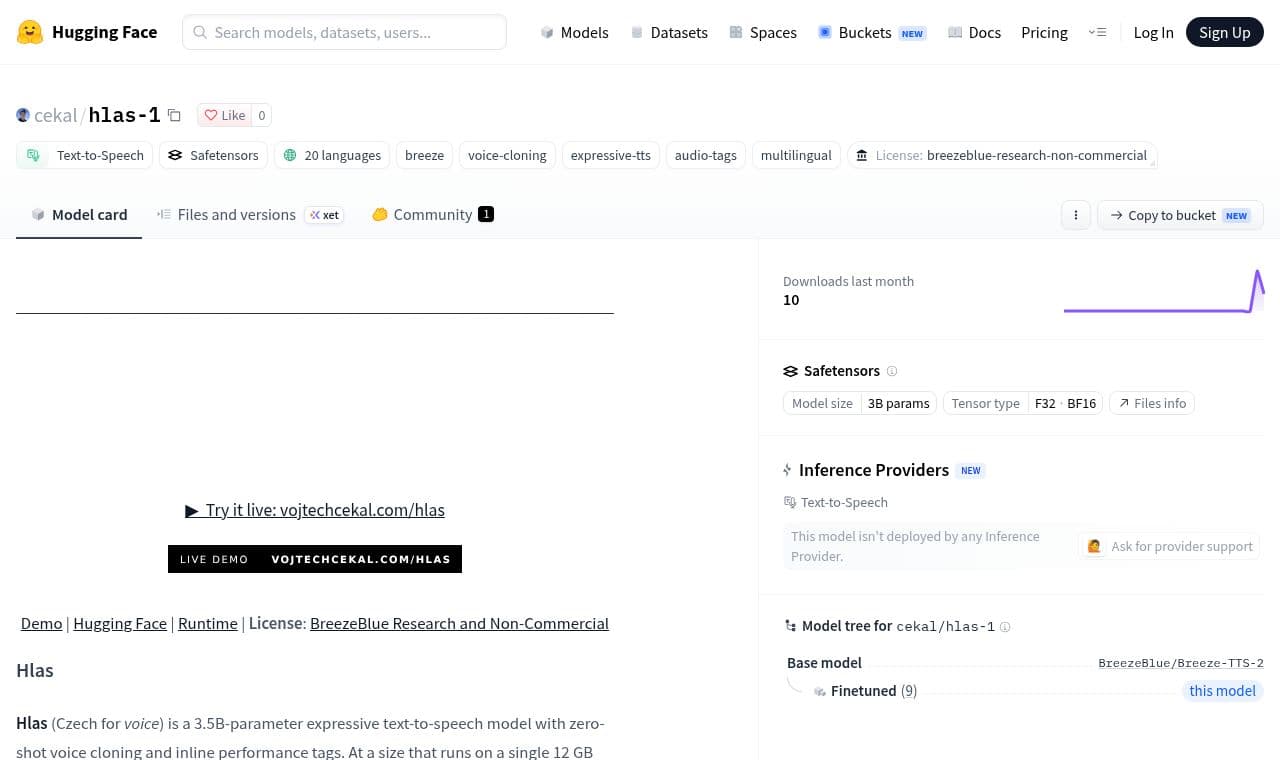1280x760 pixels.
Task: Focus the search models input field
Action: point(344,32)
